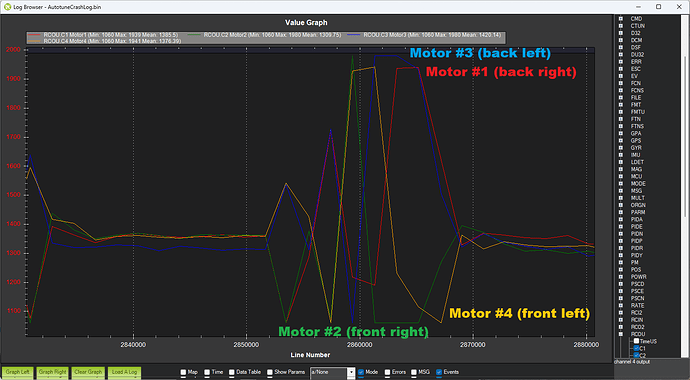Click the Graph Right button
Viewport: 690px width, 380px height.
tap(52, 372)
